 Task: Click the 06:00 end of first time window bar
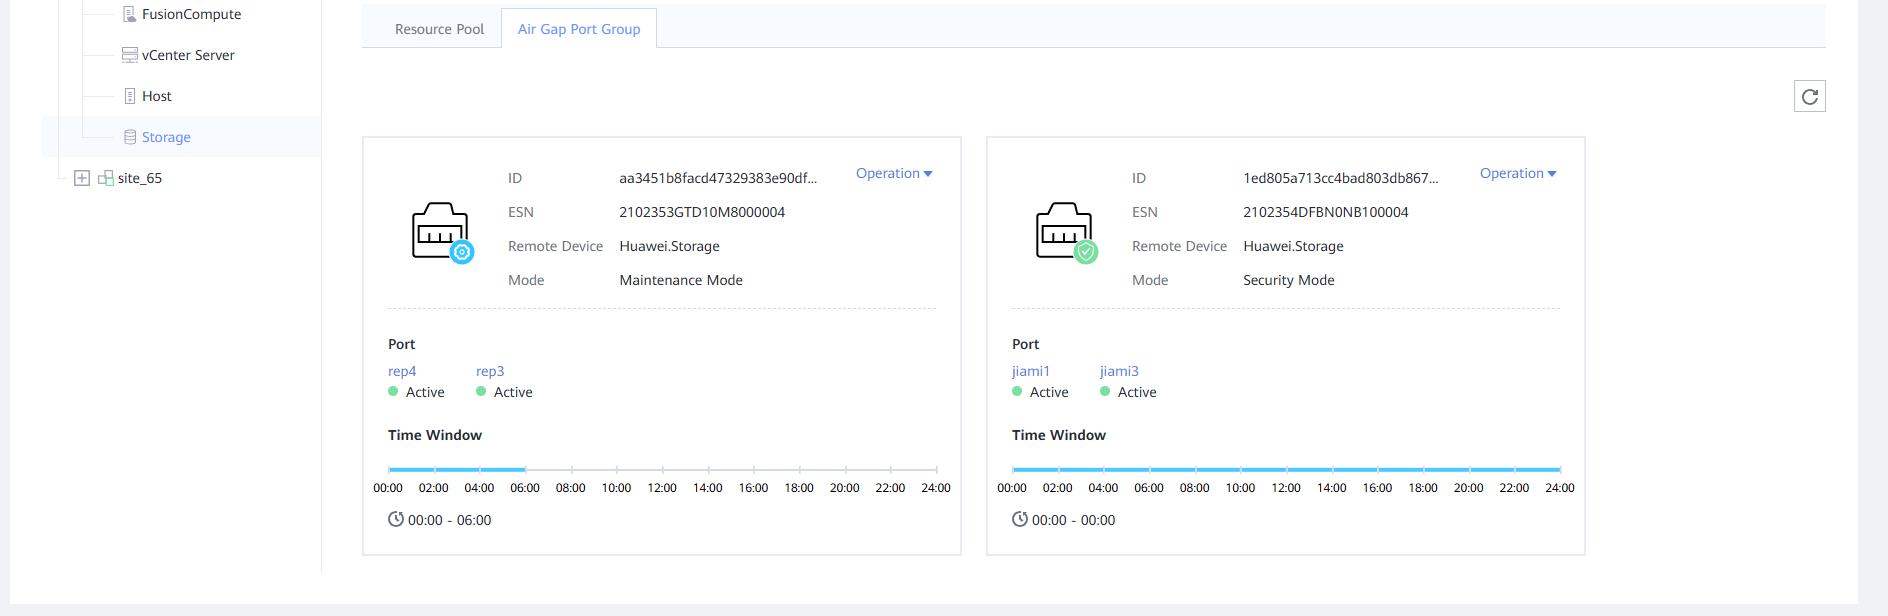coord(525,469)
